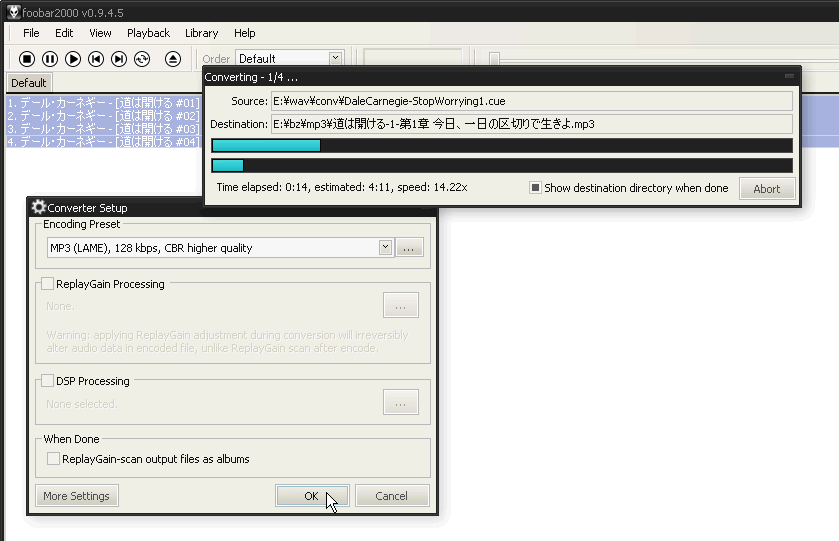Select playlist track #03

click(103, 128)
